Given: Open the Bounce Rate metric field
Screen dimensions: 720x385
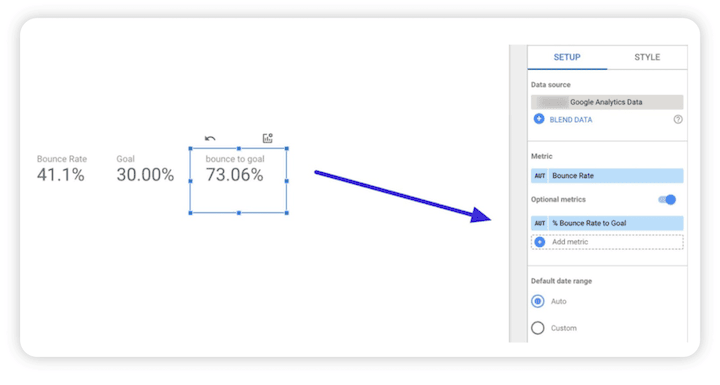Looking at the screenshot, I should (607, 176).
